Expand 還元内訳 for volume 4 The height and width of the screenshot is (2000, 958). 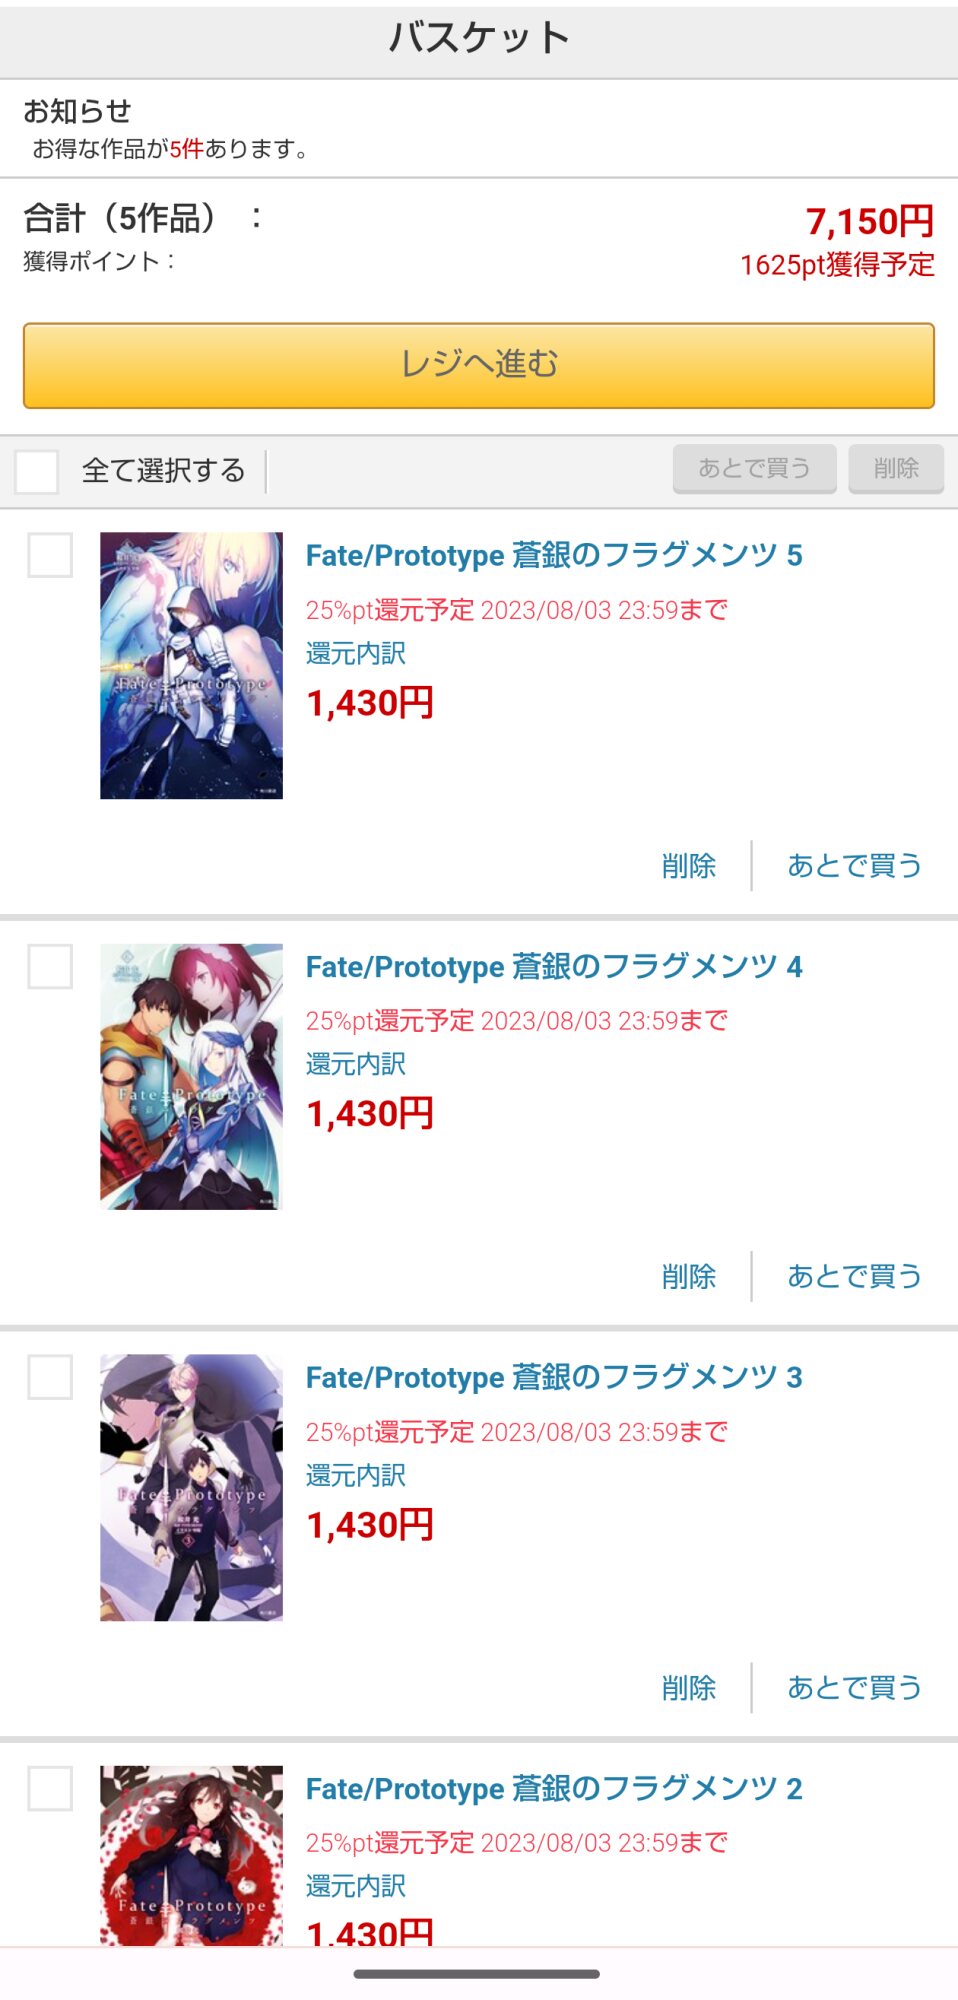click(x=356, y=1064)
